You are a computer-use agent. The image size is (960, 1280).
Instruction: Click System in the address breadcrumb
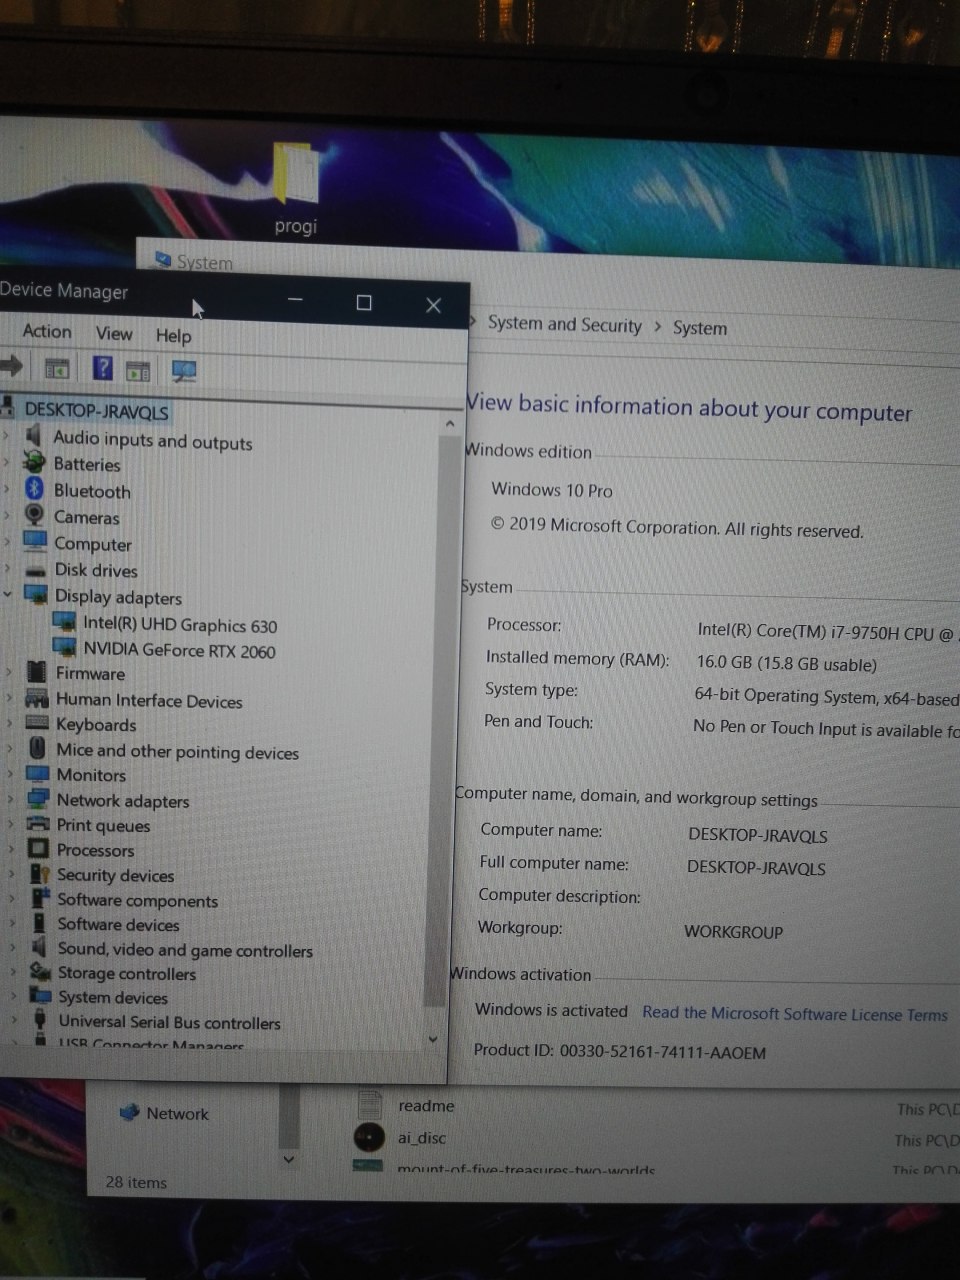(x=700, y=328)
